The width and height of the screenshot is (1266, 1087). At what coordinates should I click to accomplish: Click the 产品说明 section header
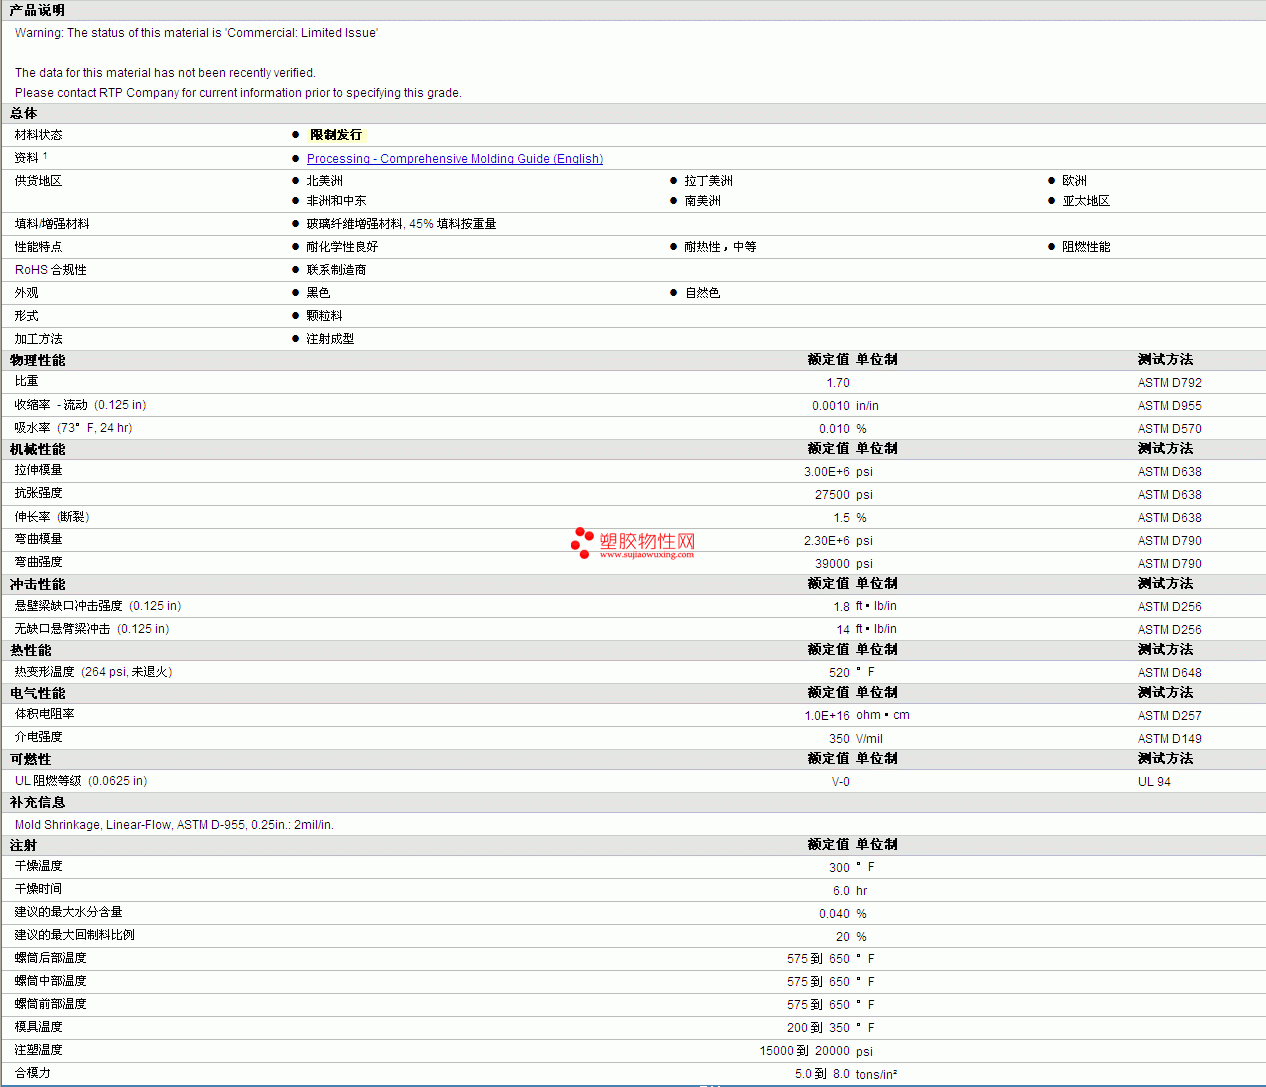[x=37, y=10]
